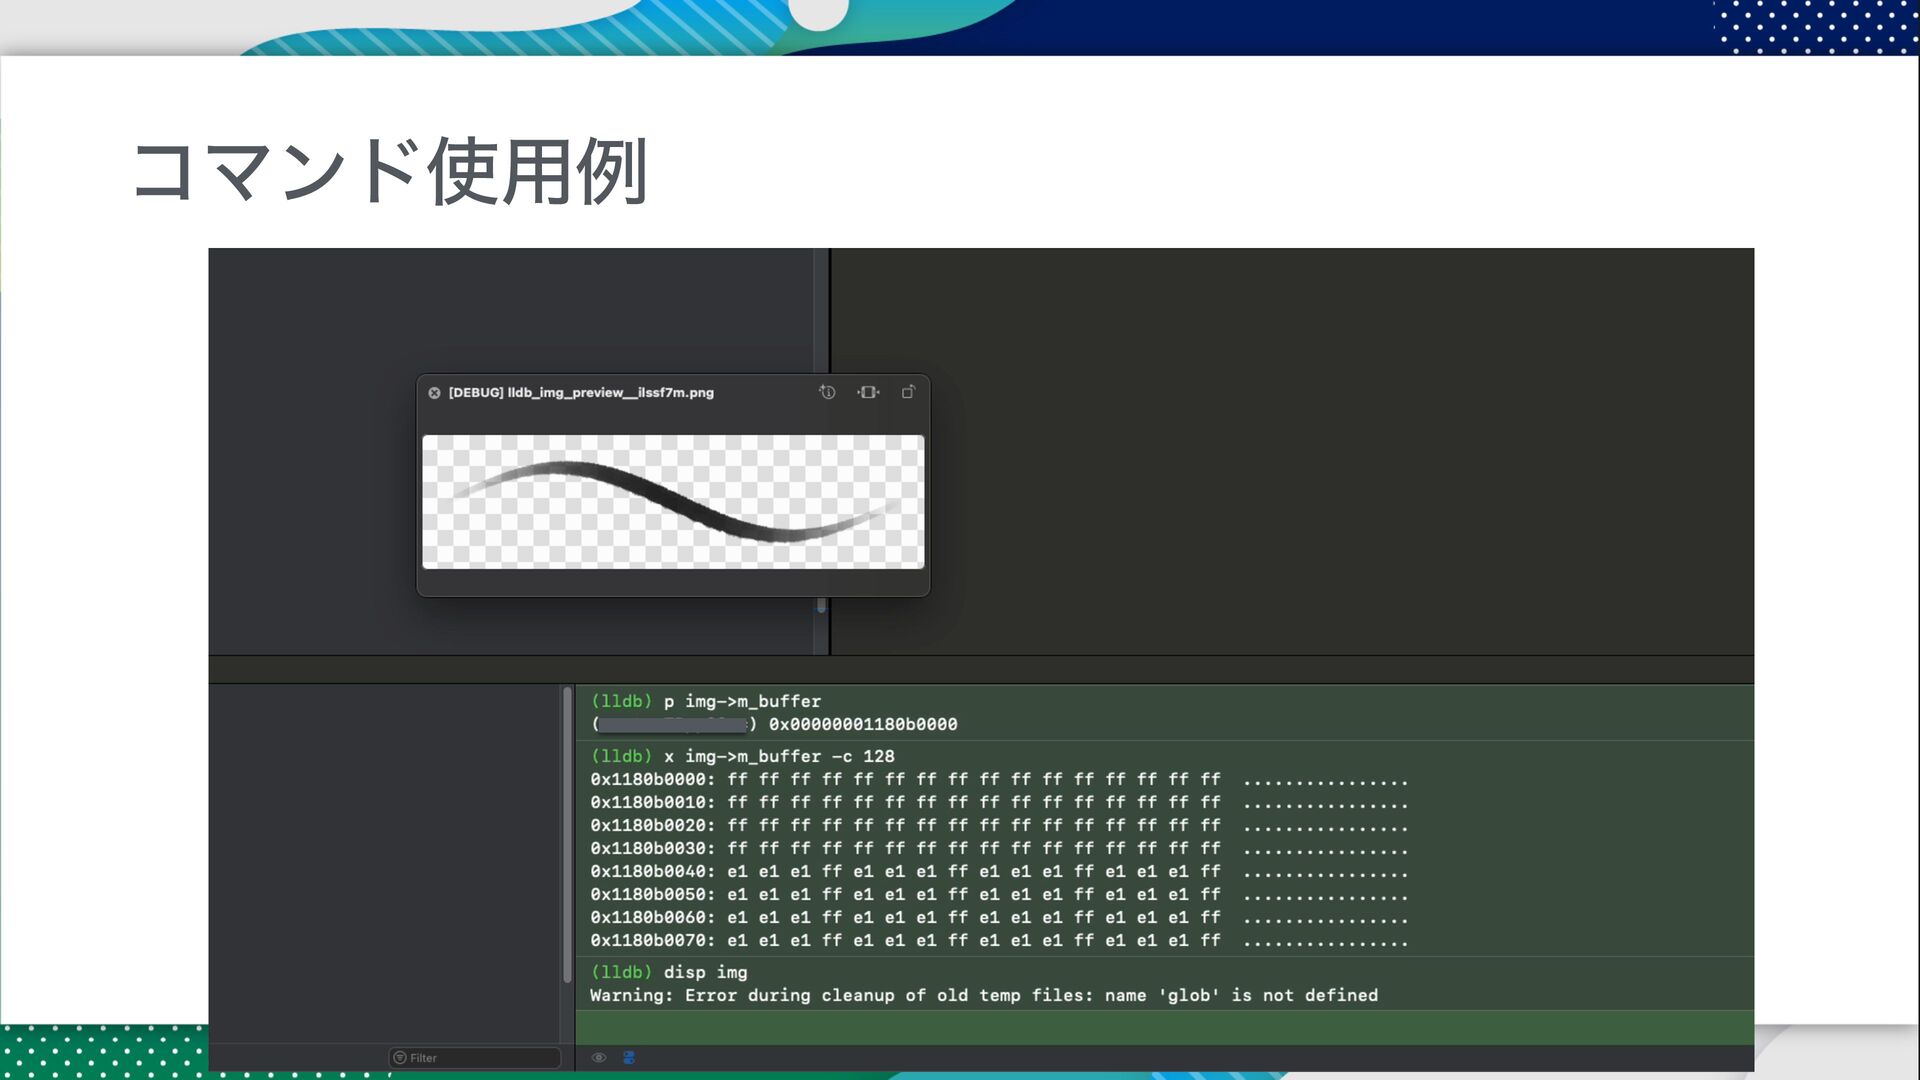The image size is (1920, 1080).
Task: Click the Filter field in variables pane
Action: (x=480, y=1057)
